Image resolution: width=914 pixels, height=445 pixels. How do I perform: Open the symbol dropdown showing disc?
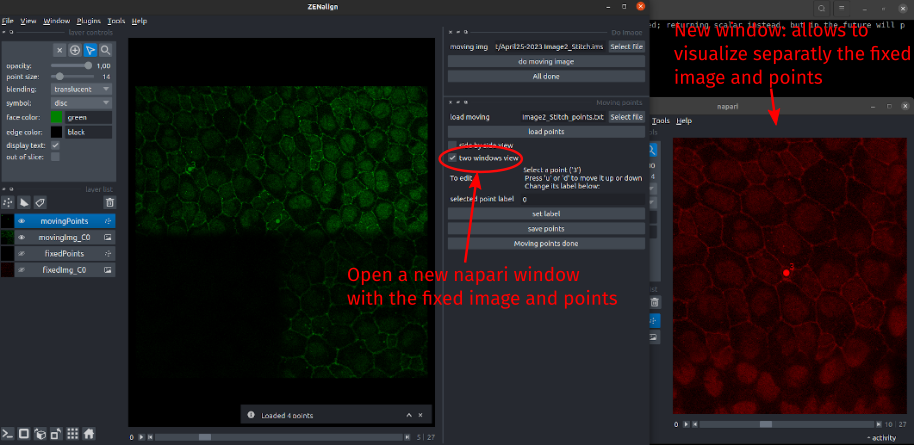(81, 103)
